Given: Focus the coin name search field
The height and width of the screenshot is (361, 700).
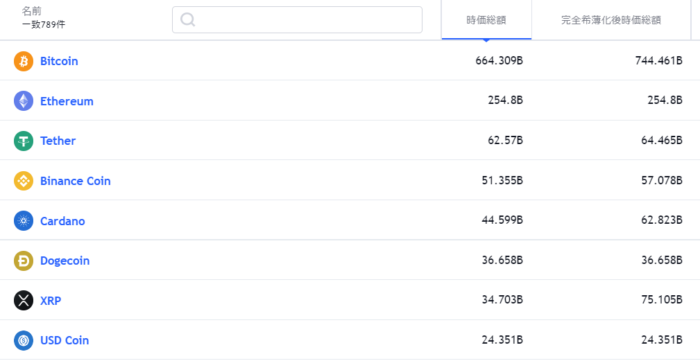Looking at the screenshot, I should 297,20.
